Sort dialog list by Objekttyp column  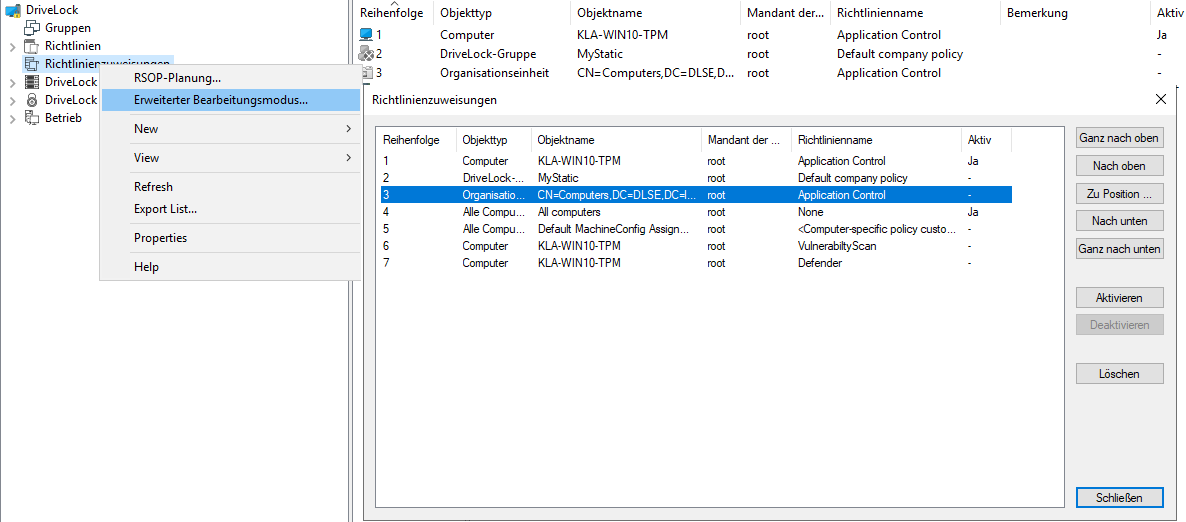tap(494, 140)
